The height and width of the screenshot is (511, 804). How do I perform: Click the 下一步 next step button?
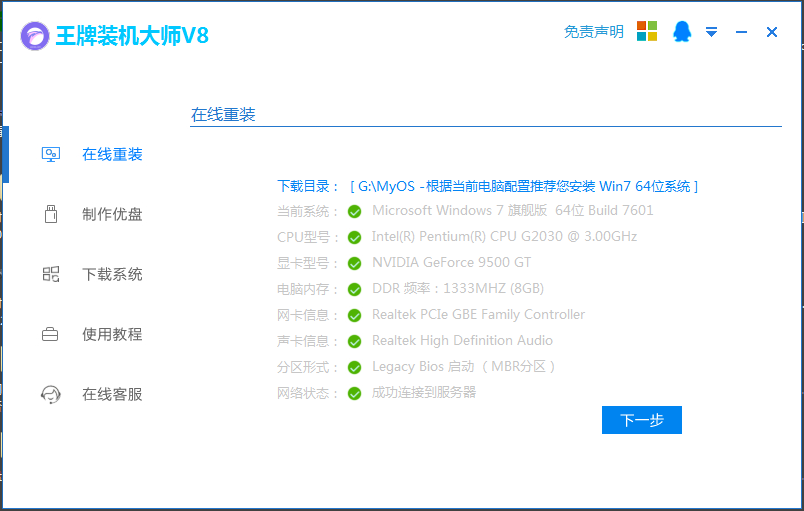tap(641, 420)
